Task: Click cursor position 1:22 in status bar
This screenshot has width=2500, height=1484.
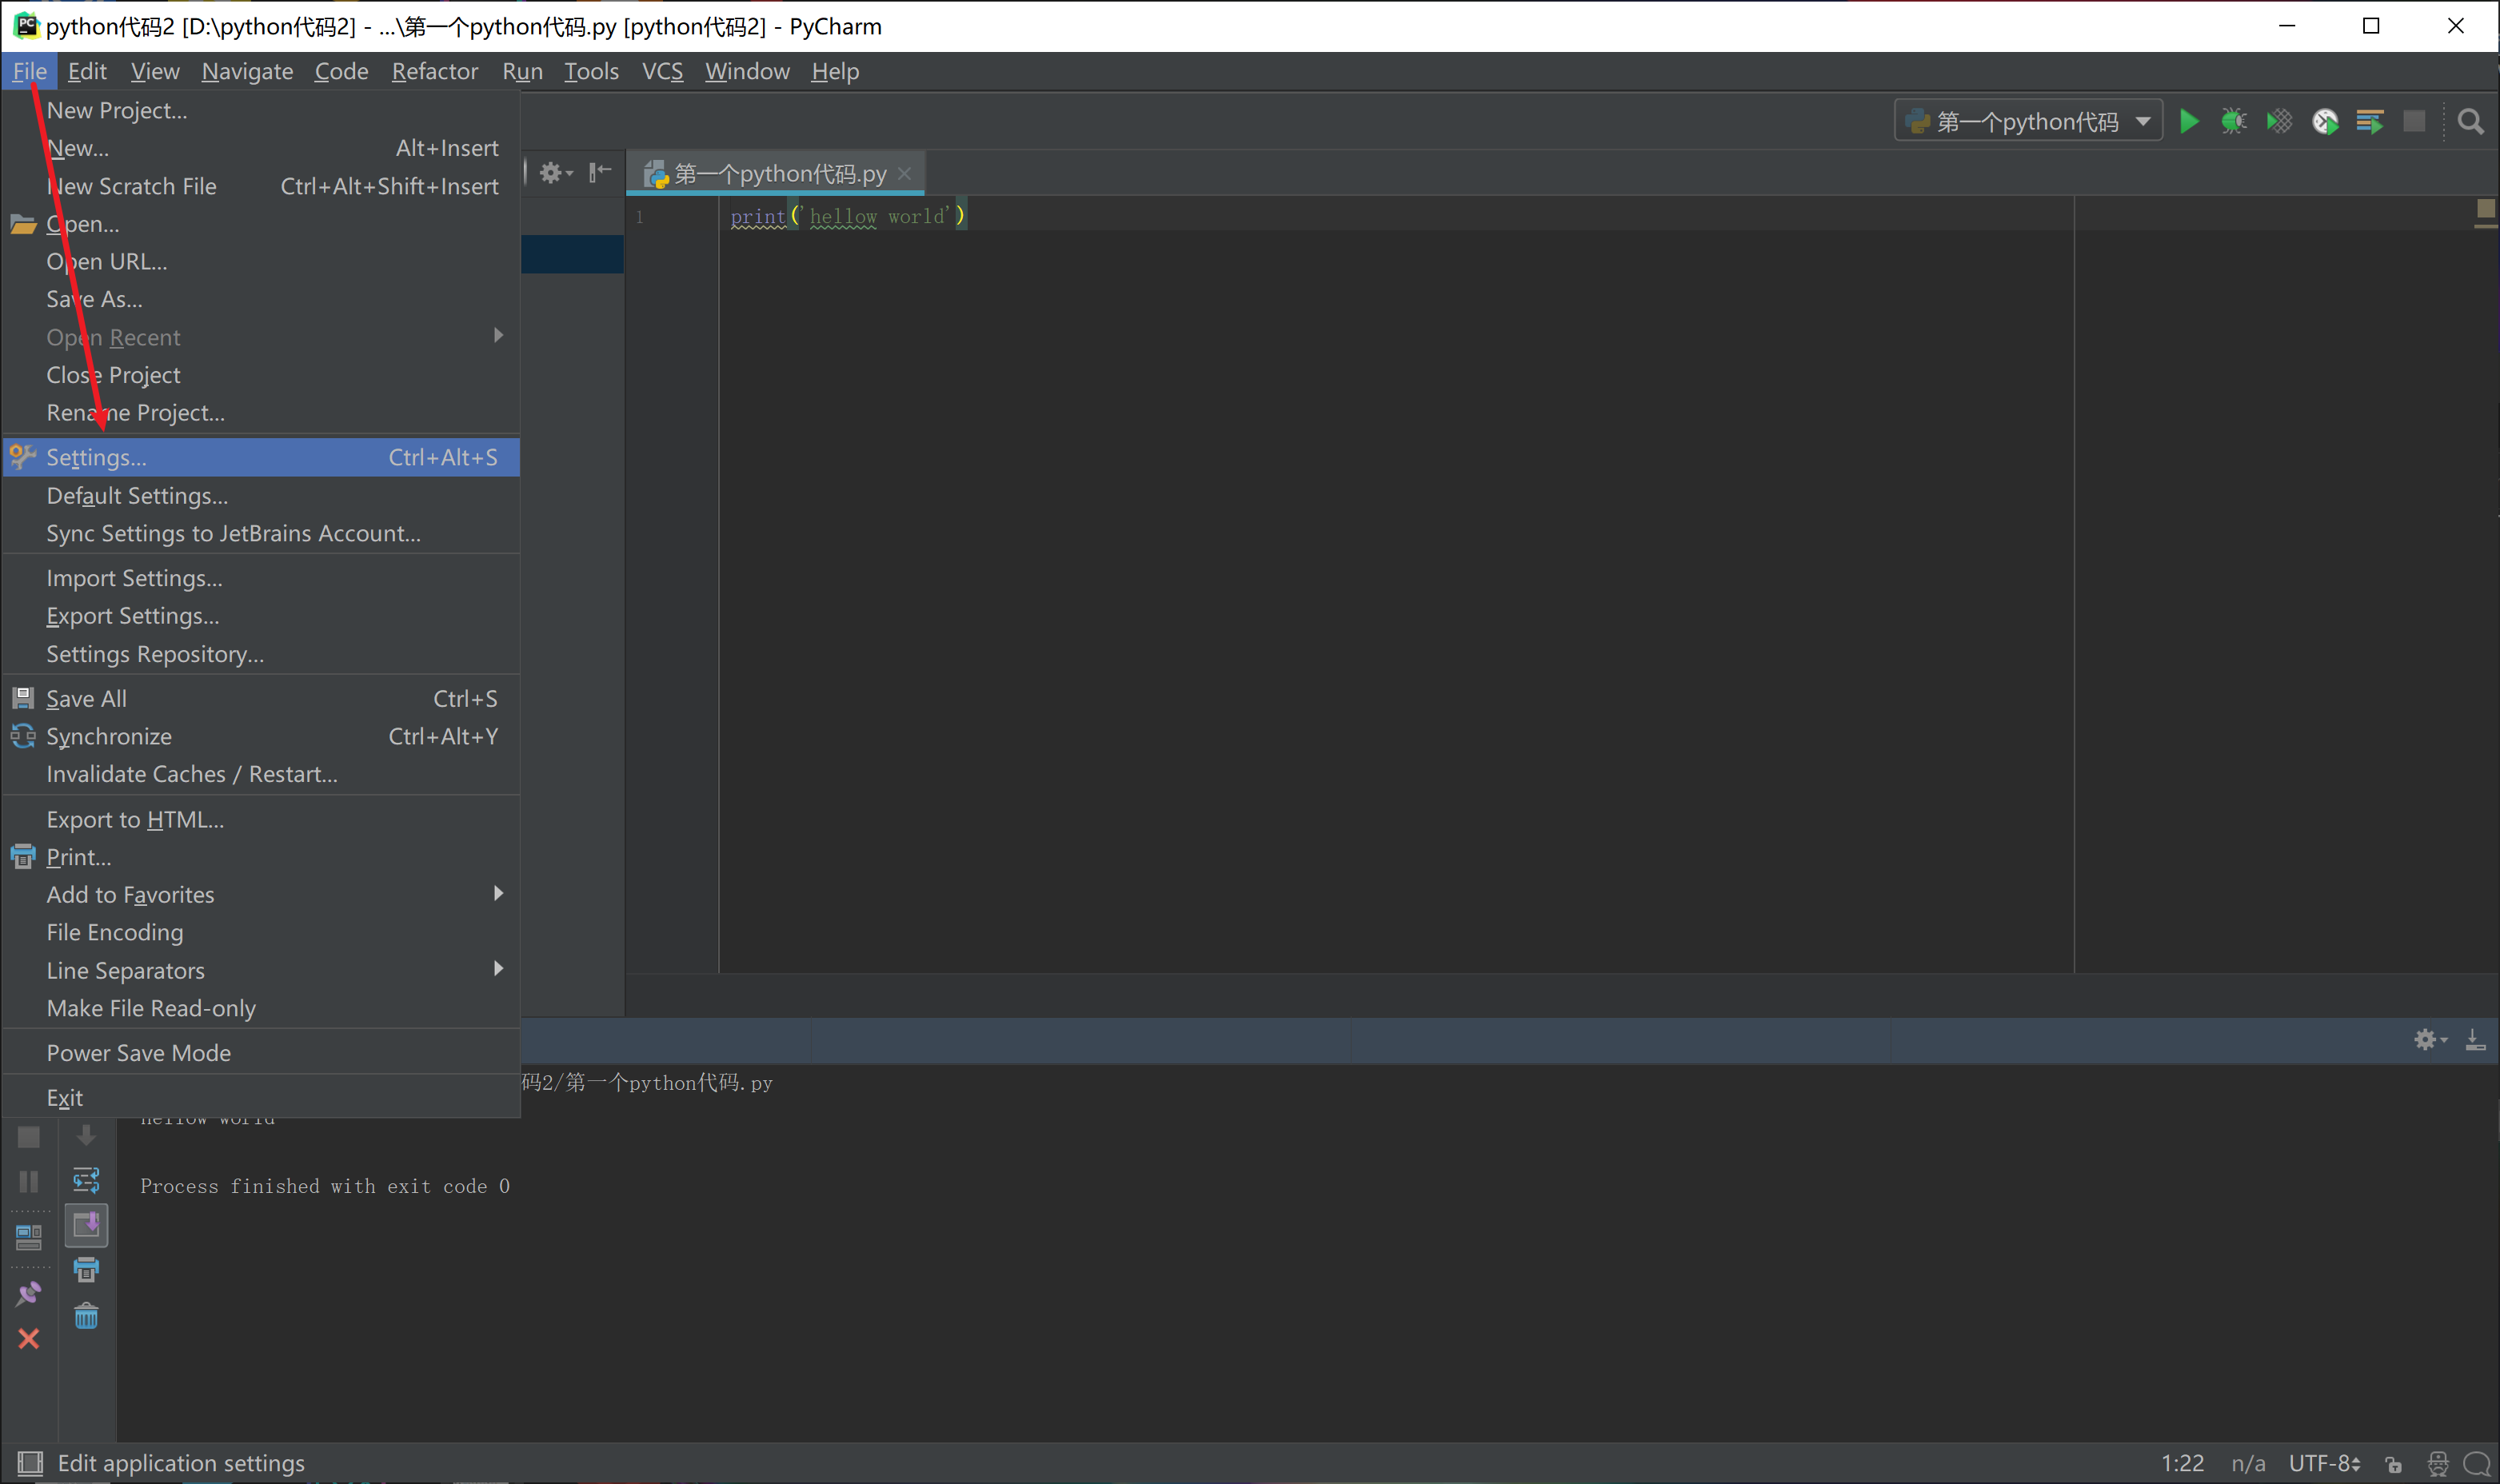Action: click(2183, 1464)
